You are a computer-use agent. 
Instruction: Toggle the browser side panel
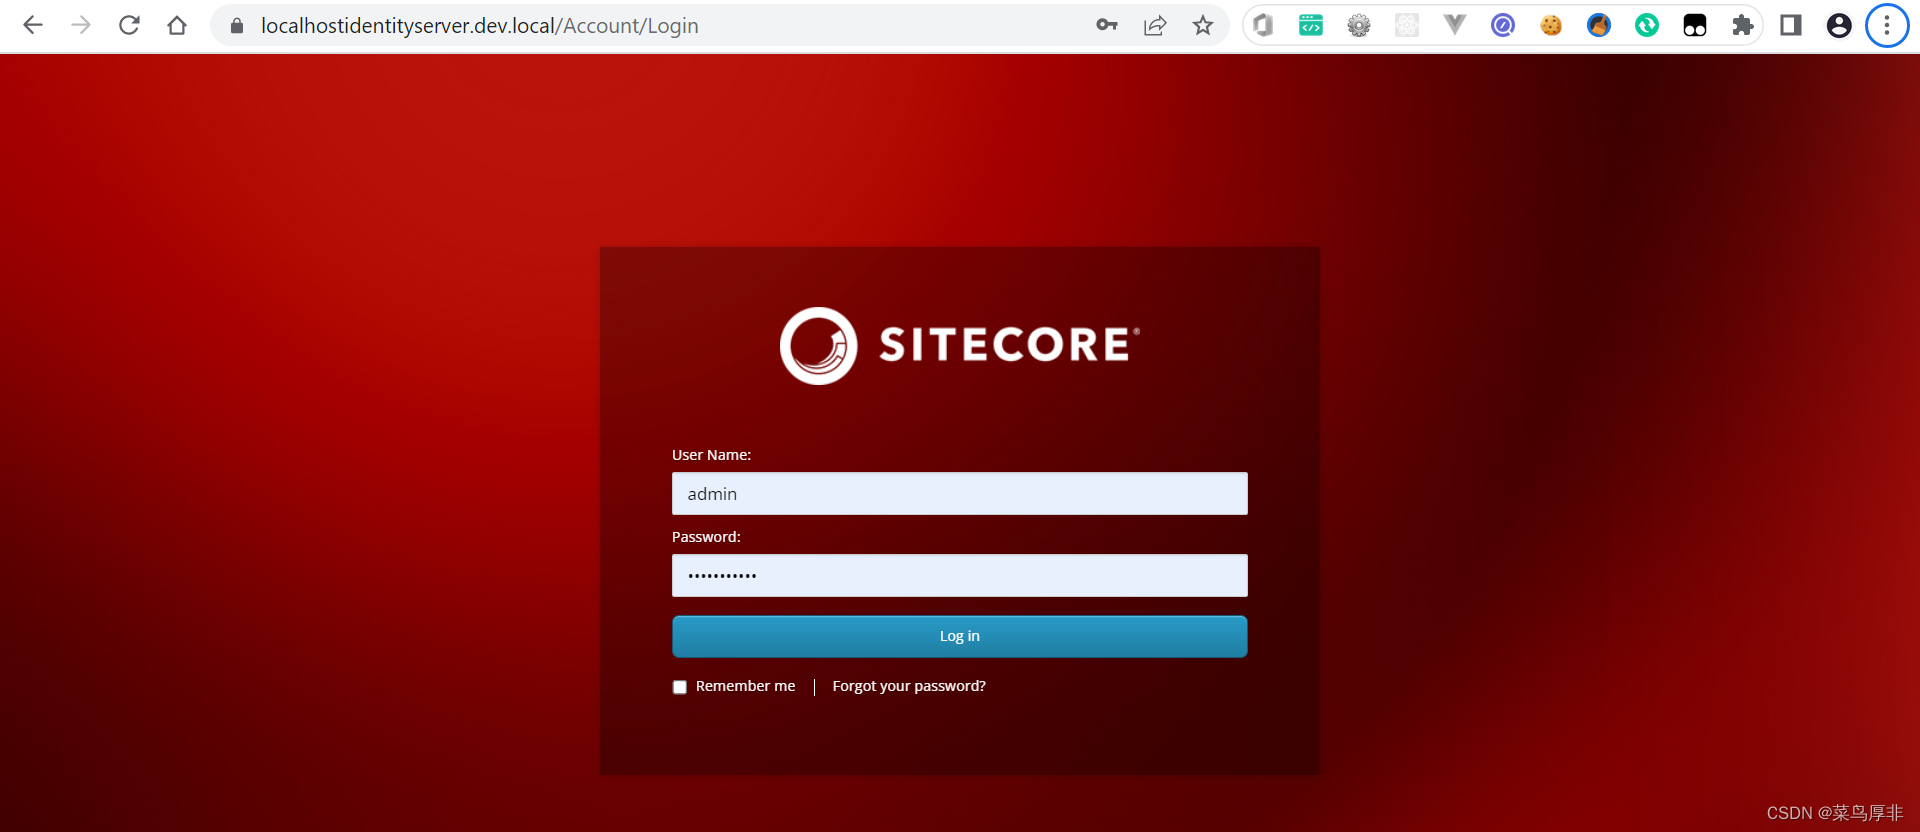(x=1791, y=25)
